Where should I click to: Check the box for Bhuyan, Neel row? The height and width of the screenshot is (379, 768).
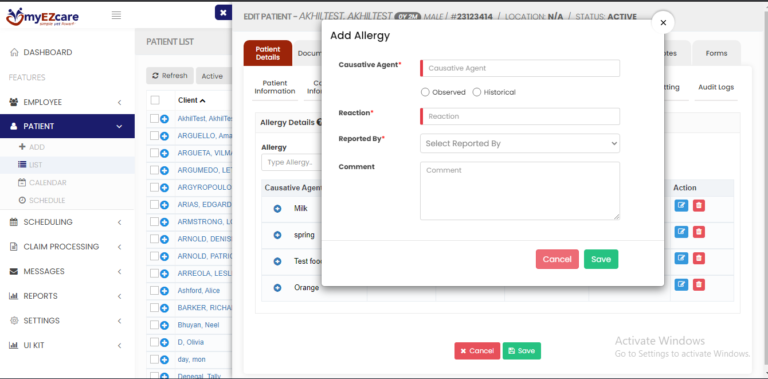(x=154, y=325)
